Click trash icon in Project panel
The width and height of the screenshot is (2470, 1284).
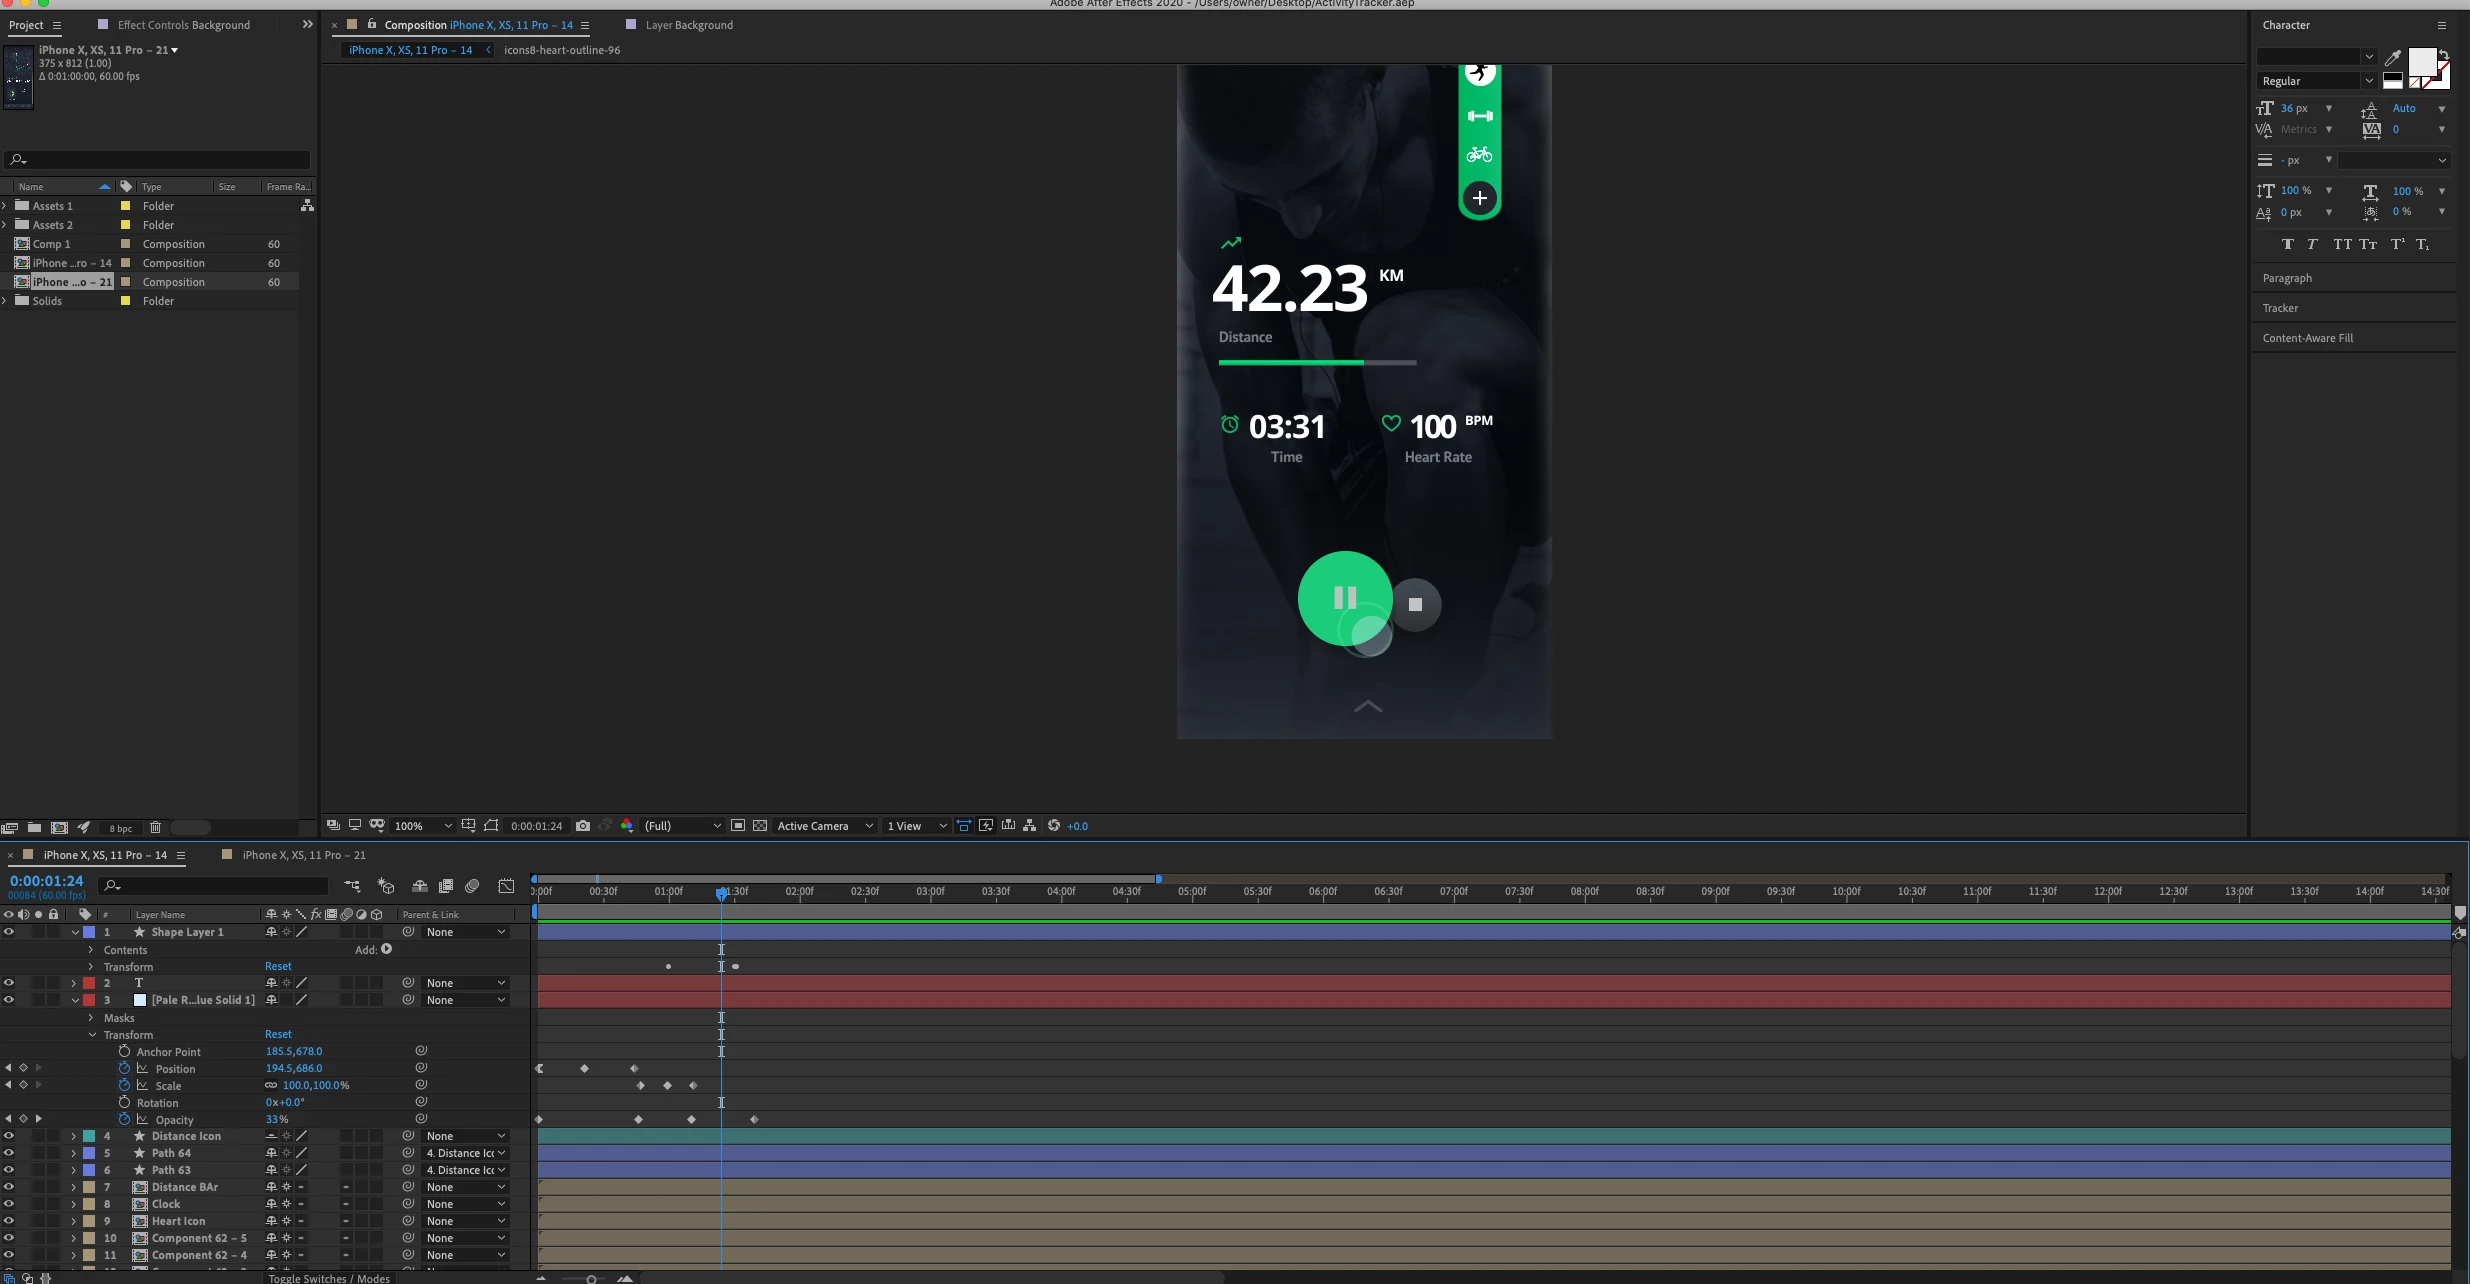(x=155, y=827)
